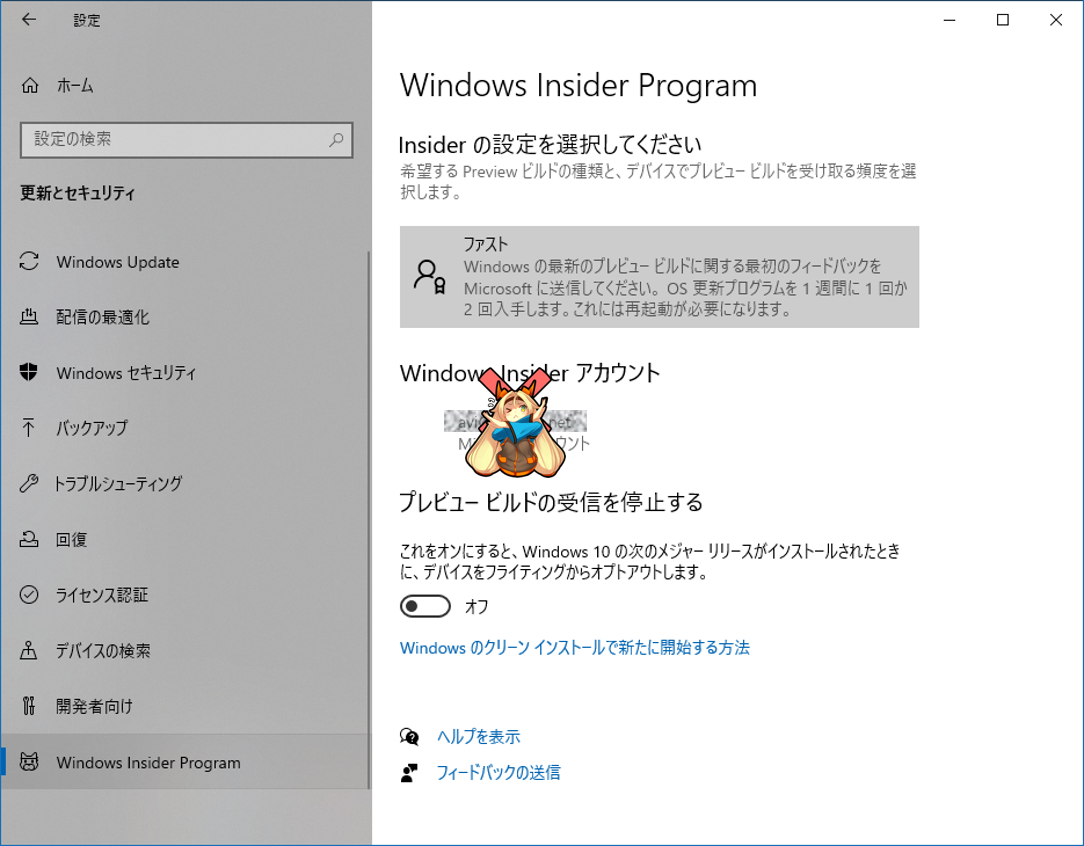Open 開発者向け page
Screen dimensions: 1084x846
point(185,706)
